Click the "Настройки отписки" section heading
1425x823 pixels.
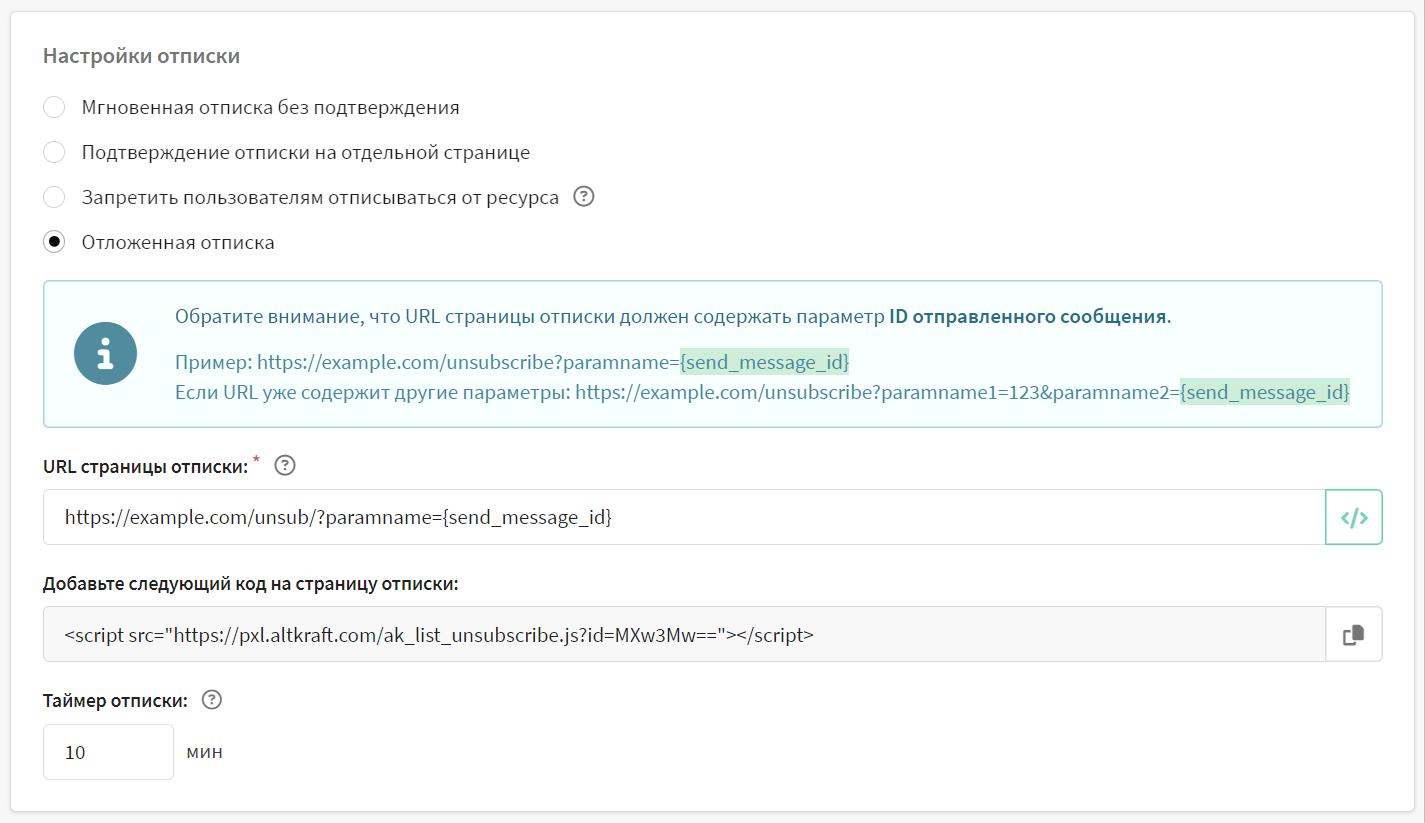click(141, 56)
